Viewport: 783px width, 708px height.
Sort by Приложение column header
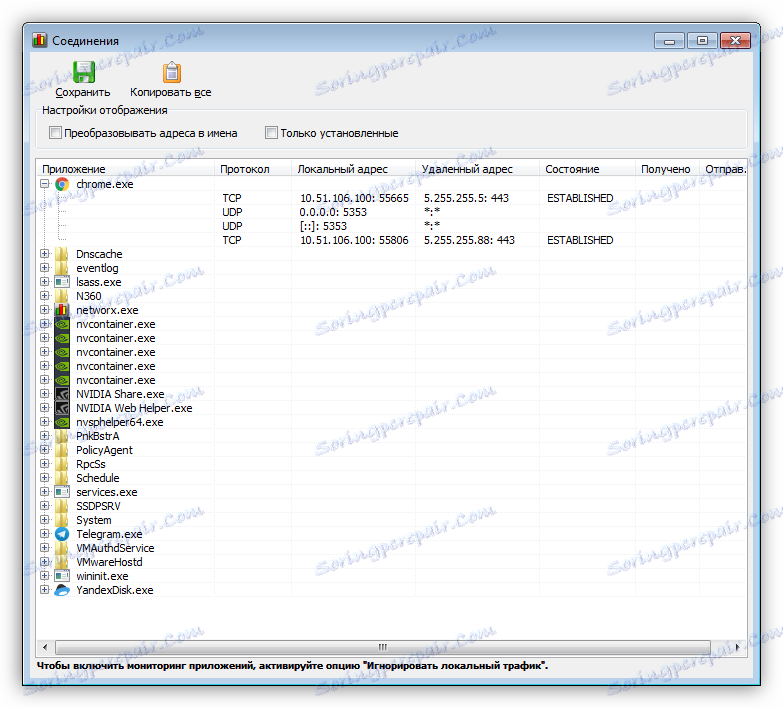click(x=126, y=169)
